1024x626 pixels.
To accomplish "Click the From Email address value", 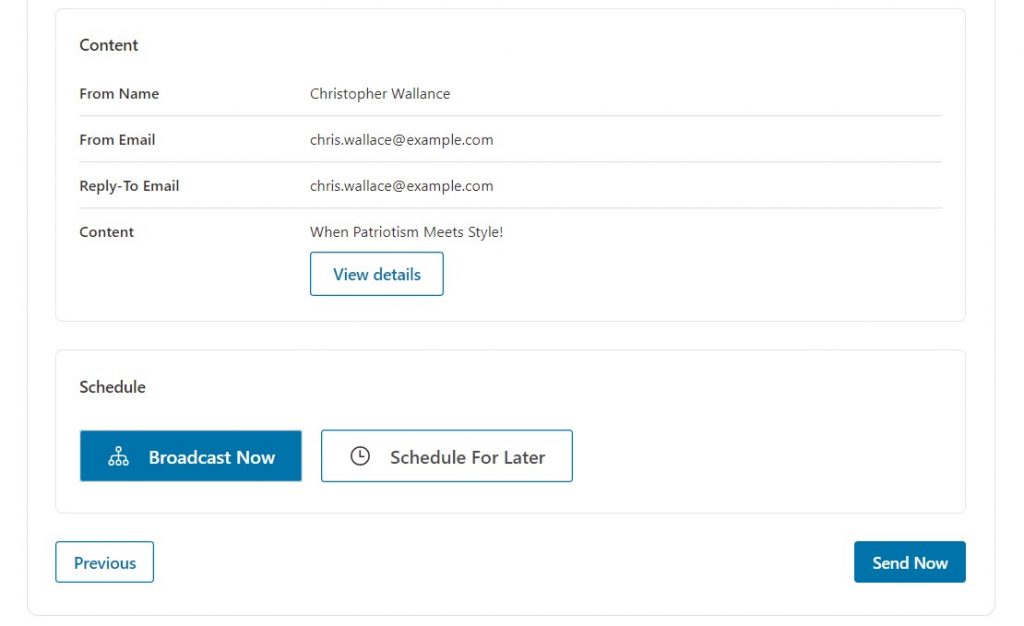I will tap(402, 140).
